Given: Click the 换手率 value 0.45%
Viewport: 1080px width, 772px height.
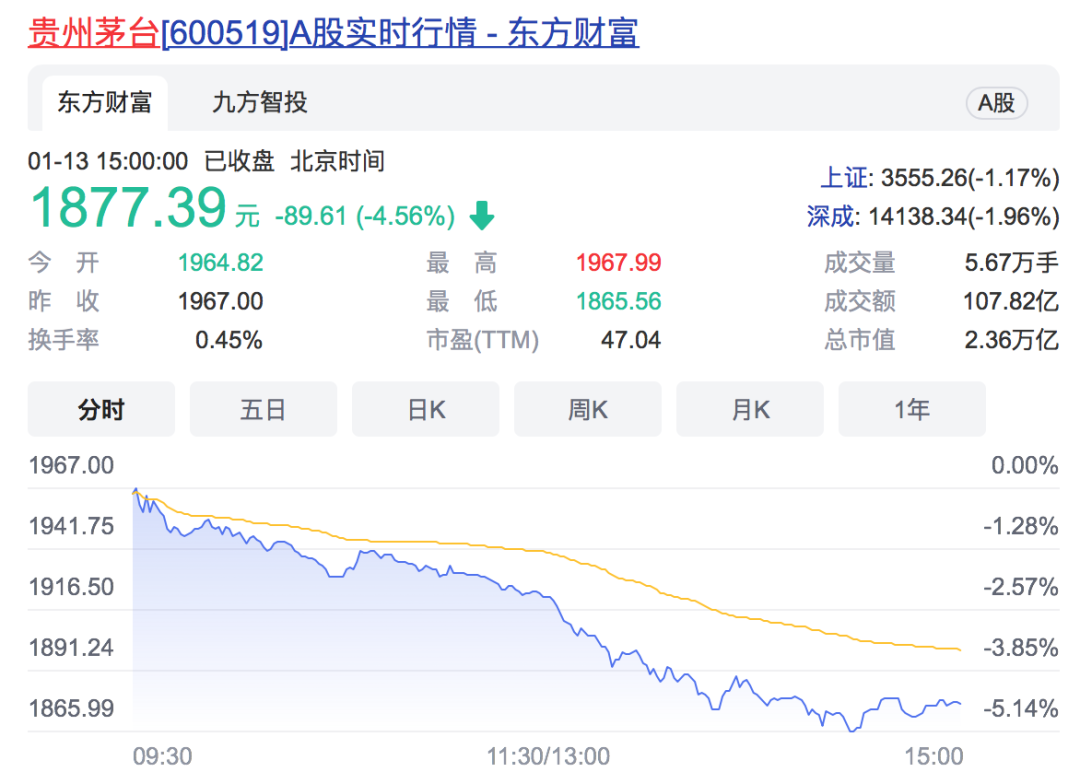Looking at the screenshot, I should [x=229, y=340].
